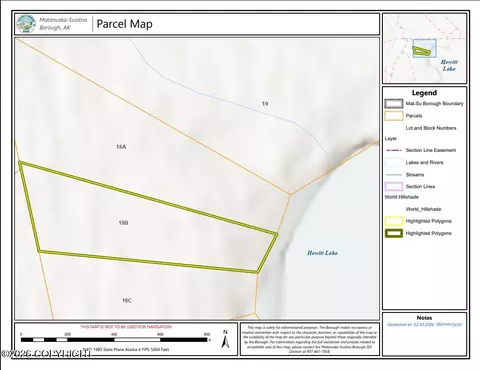
Task: Click the green highlighted parcel in the inset map
Action: click(x=422, y=51)
